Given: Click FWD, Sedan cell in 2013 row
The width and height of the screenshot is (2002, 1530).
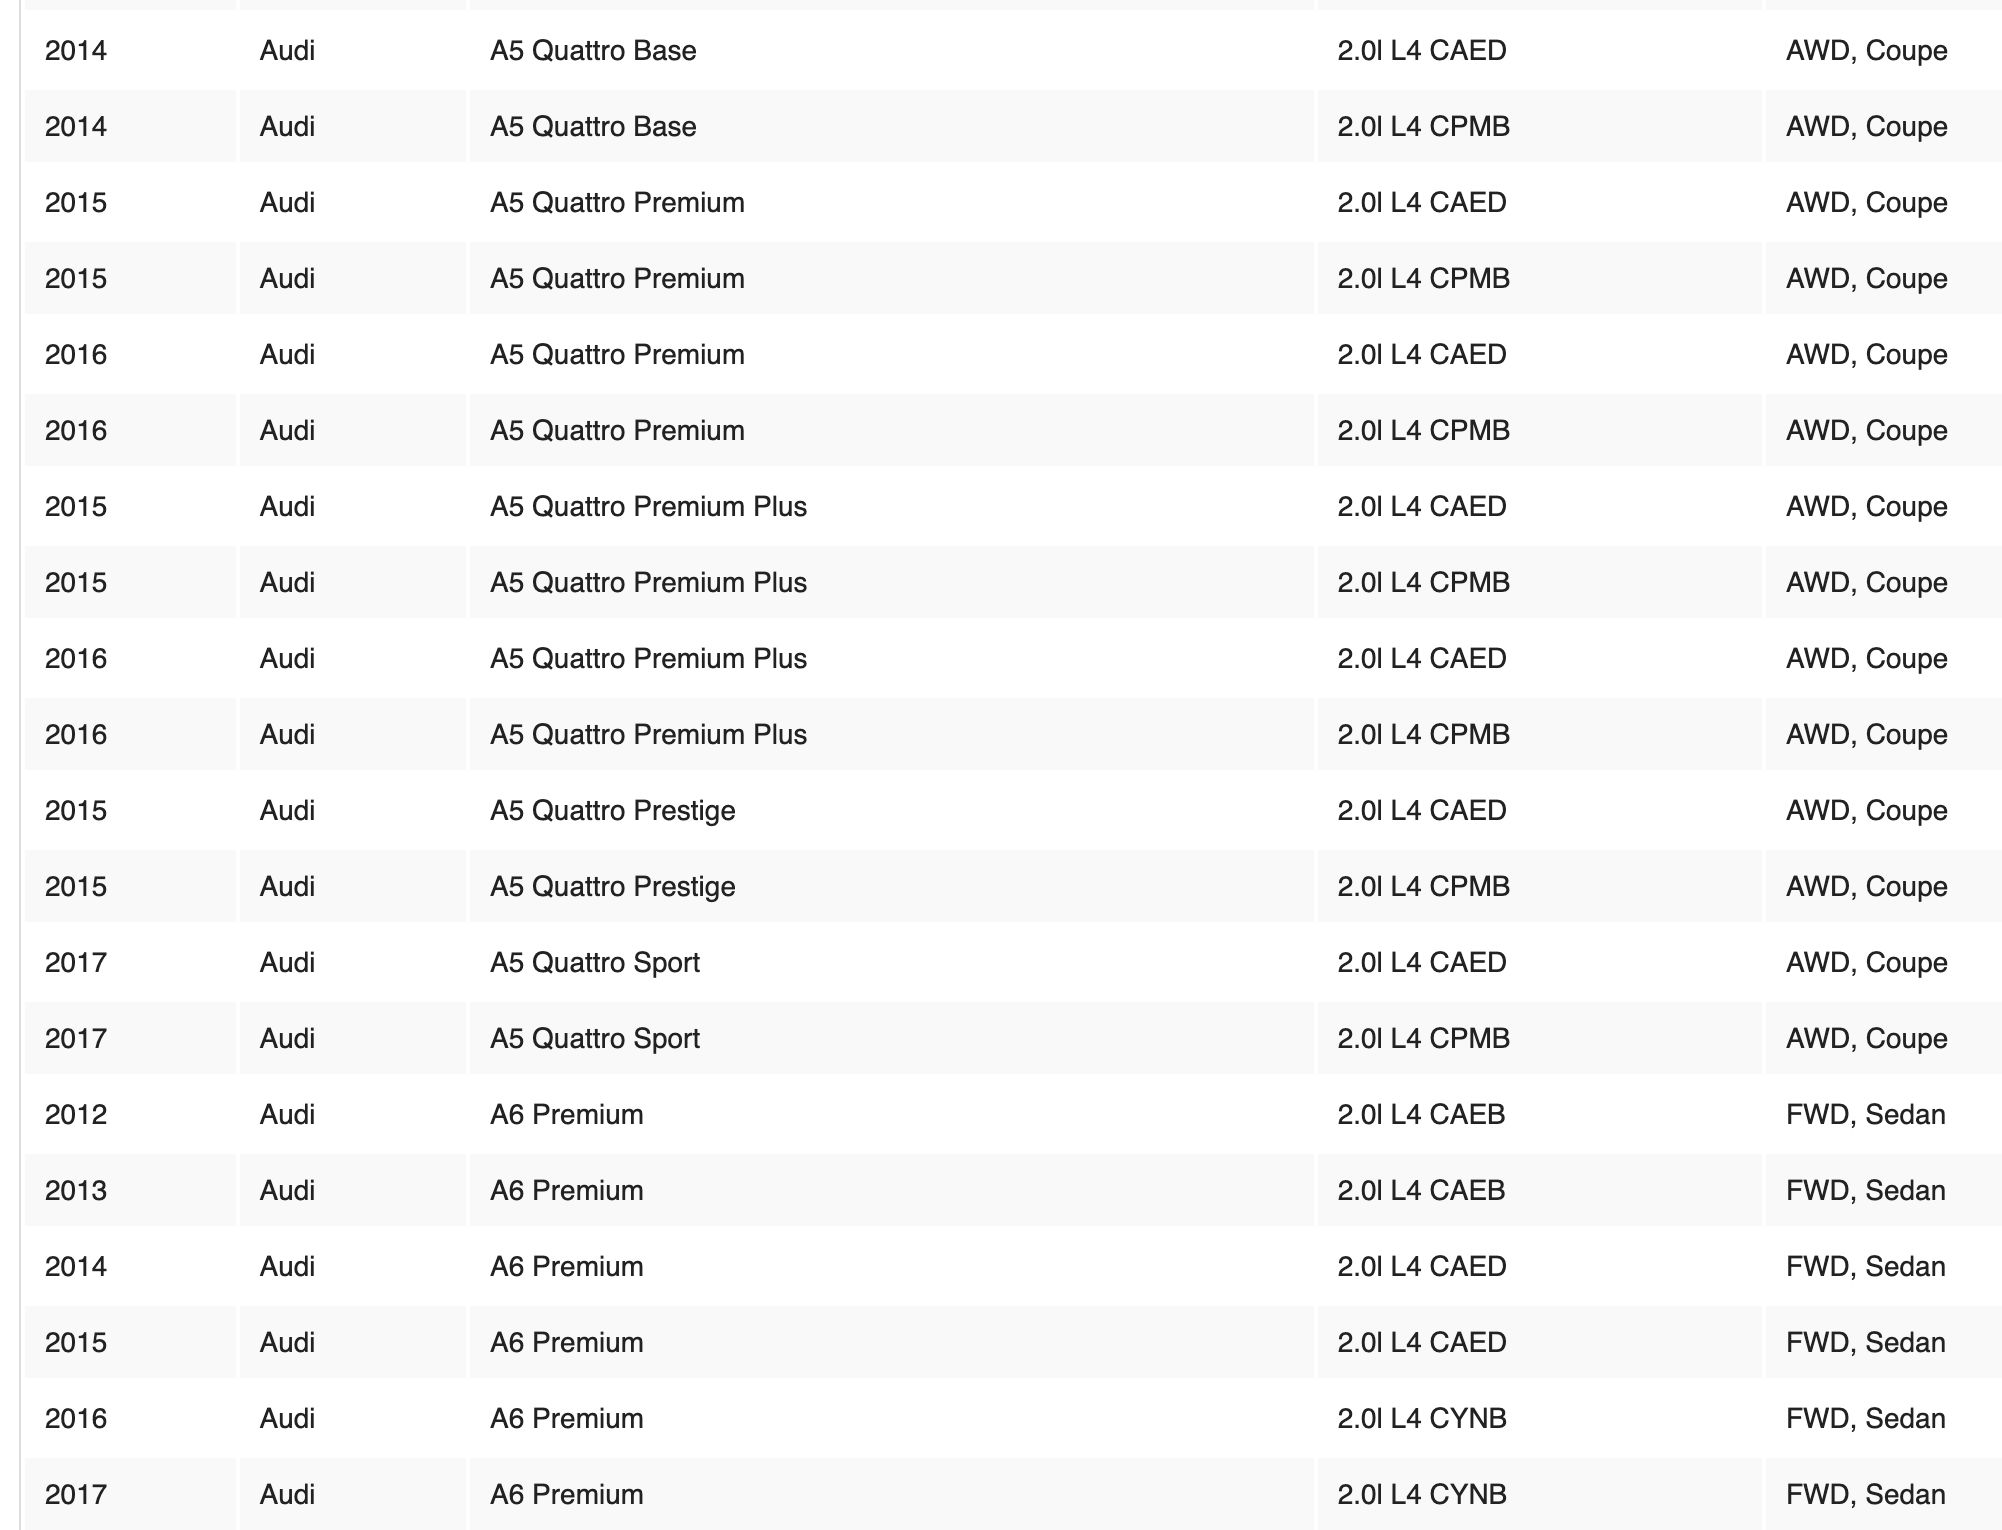Looking at the screenshot, I should 1865,1190.
